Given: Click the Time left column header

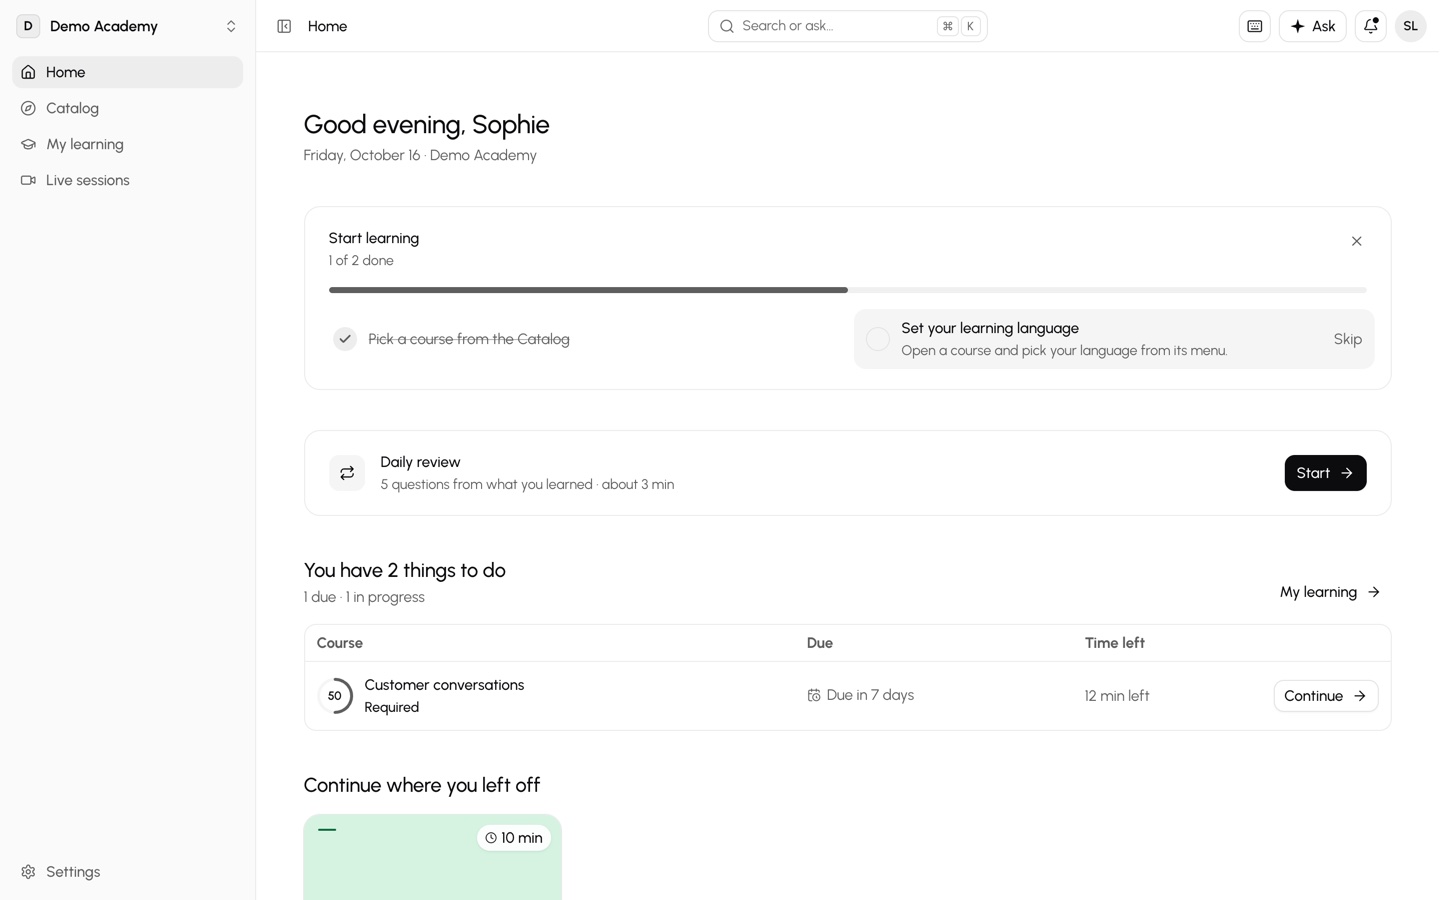Looking at the screenshot, I should click(1115, 643).
